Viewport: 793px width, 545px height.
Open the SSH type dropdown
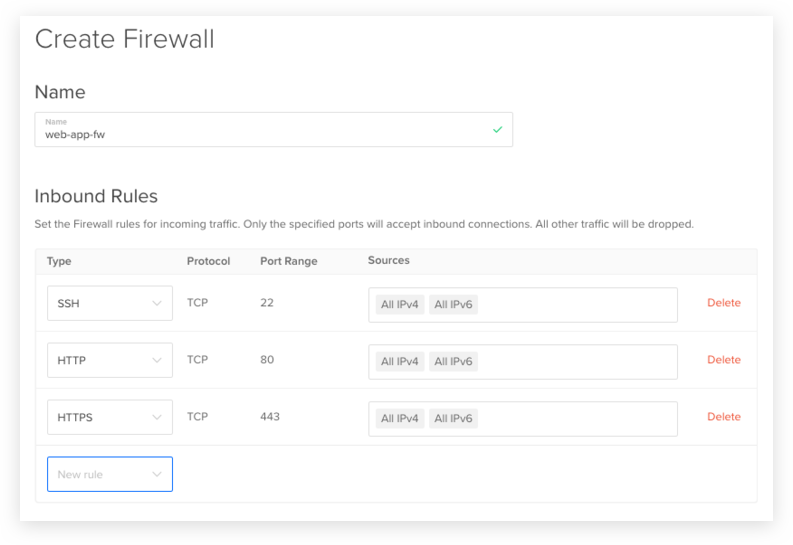tap(110, 303)
